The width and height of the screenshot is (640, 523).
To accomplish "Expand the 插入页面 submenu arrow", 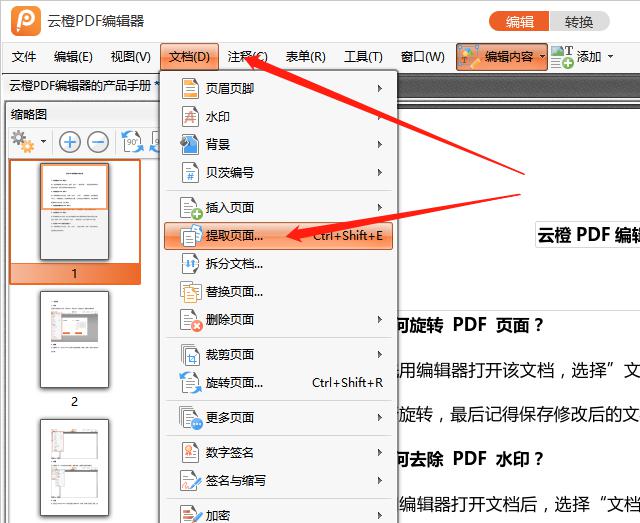I will click(x=380, y=207).
